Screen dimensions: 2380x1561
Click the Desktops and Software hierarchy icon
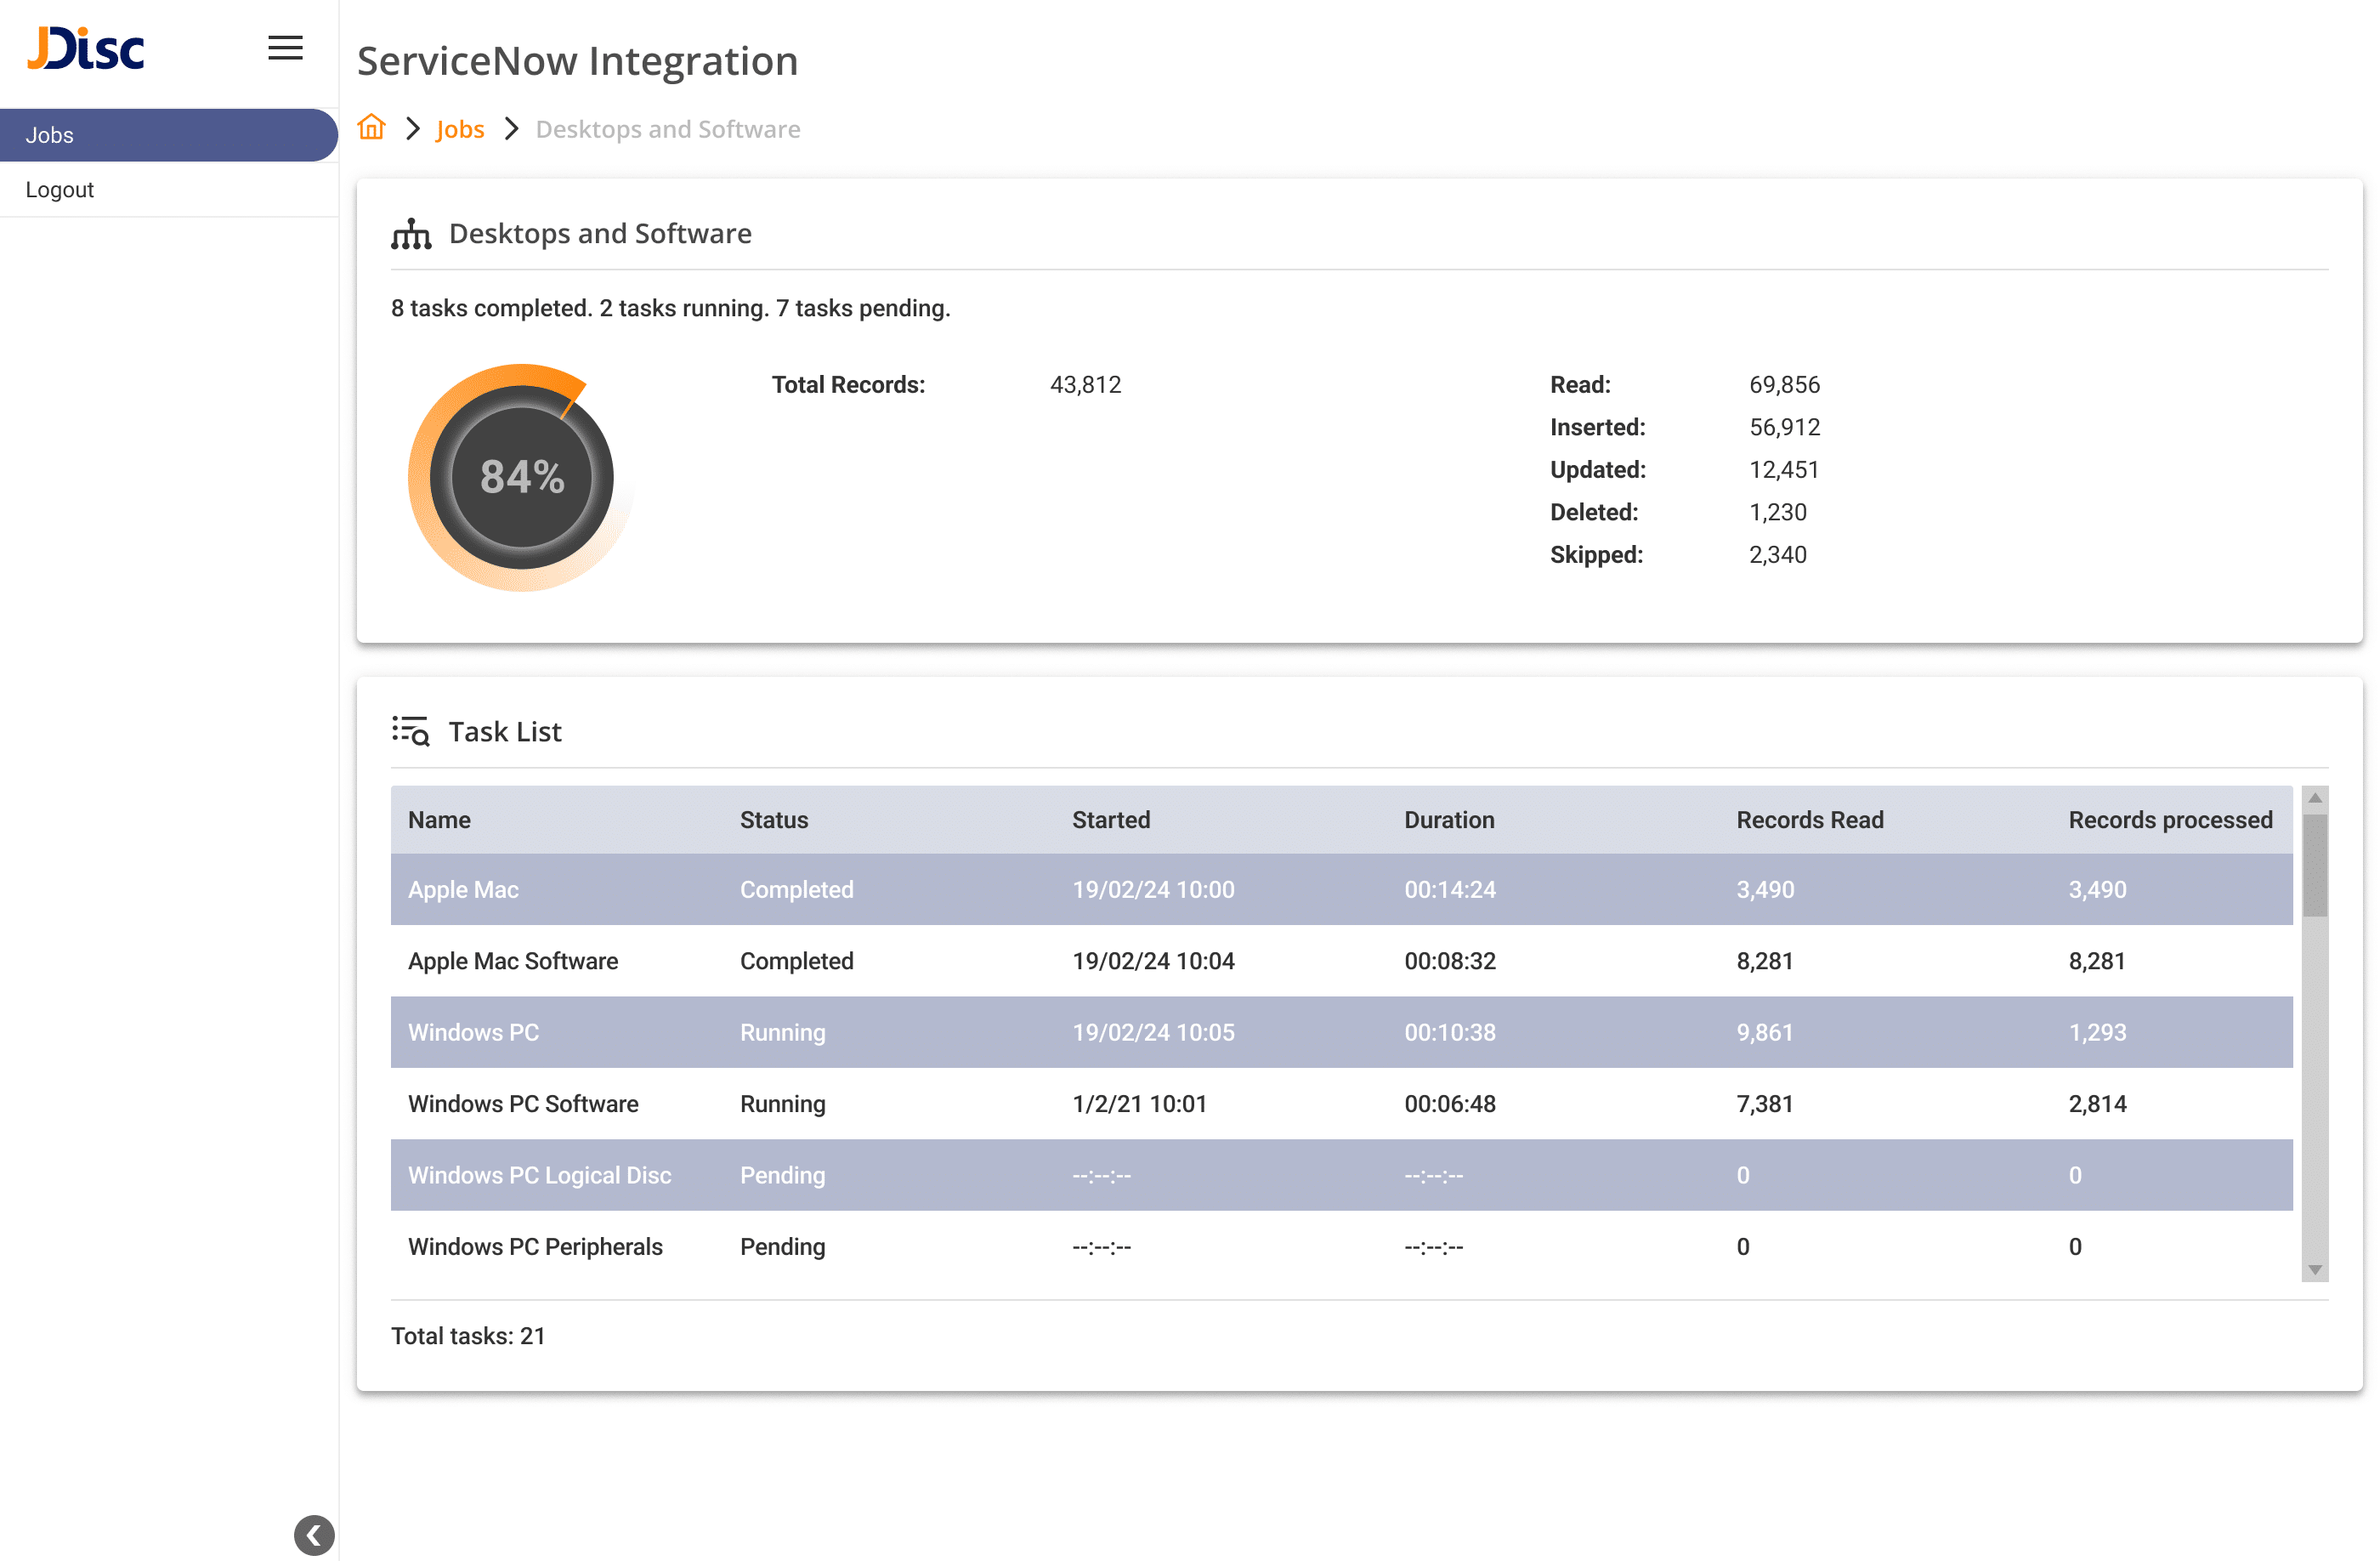[412, 233]
